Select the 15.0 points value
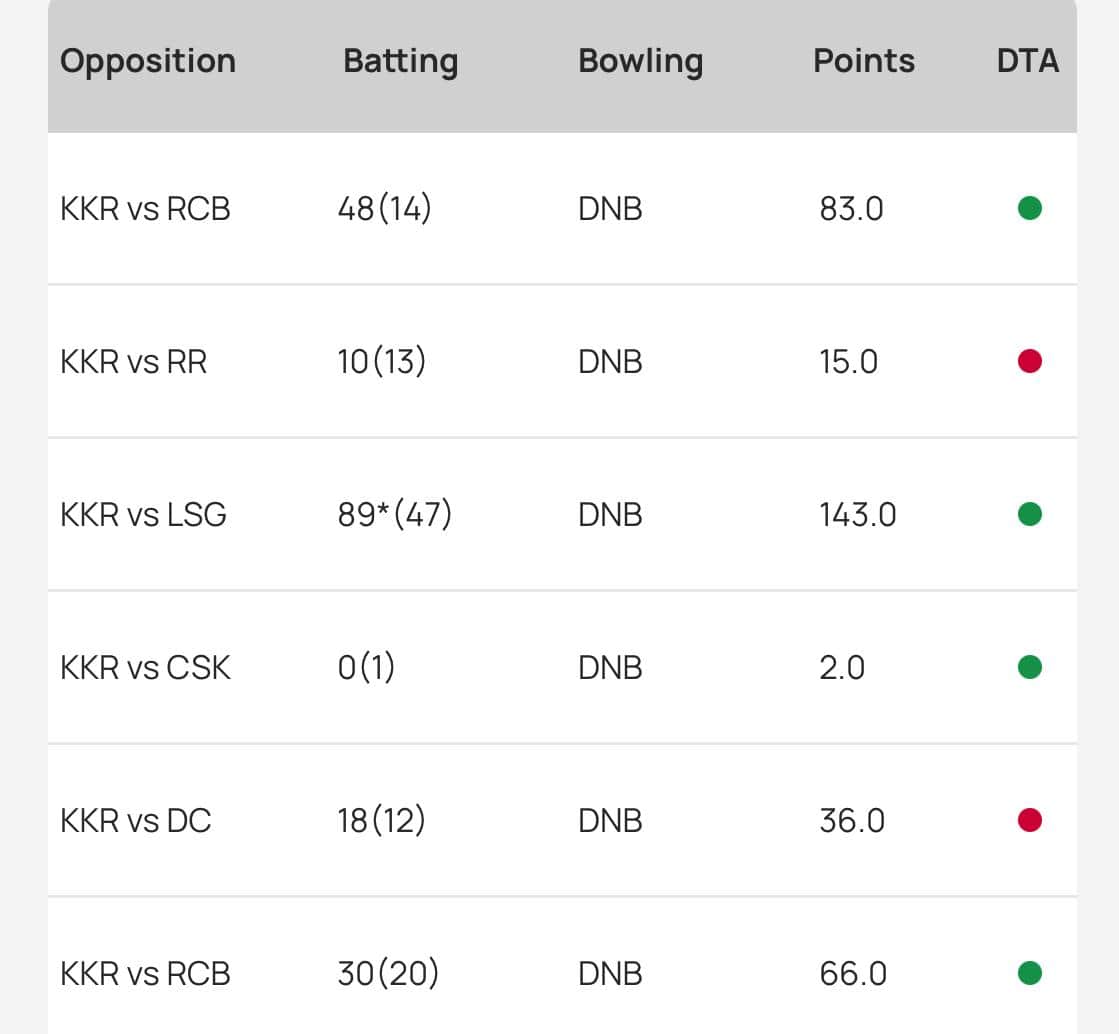The width and height of the screenshot is (1119, 1034). 848,362
